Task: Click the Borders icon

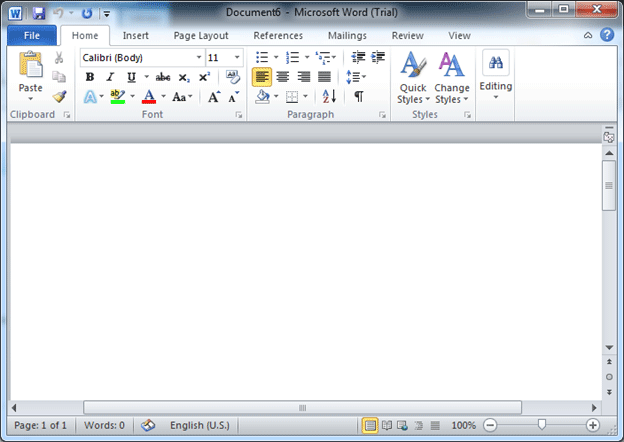Action: coord(292,97)
